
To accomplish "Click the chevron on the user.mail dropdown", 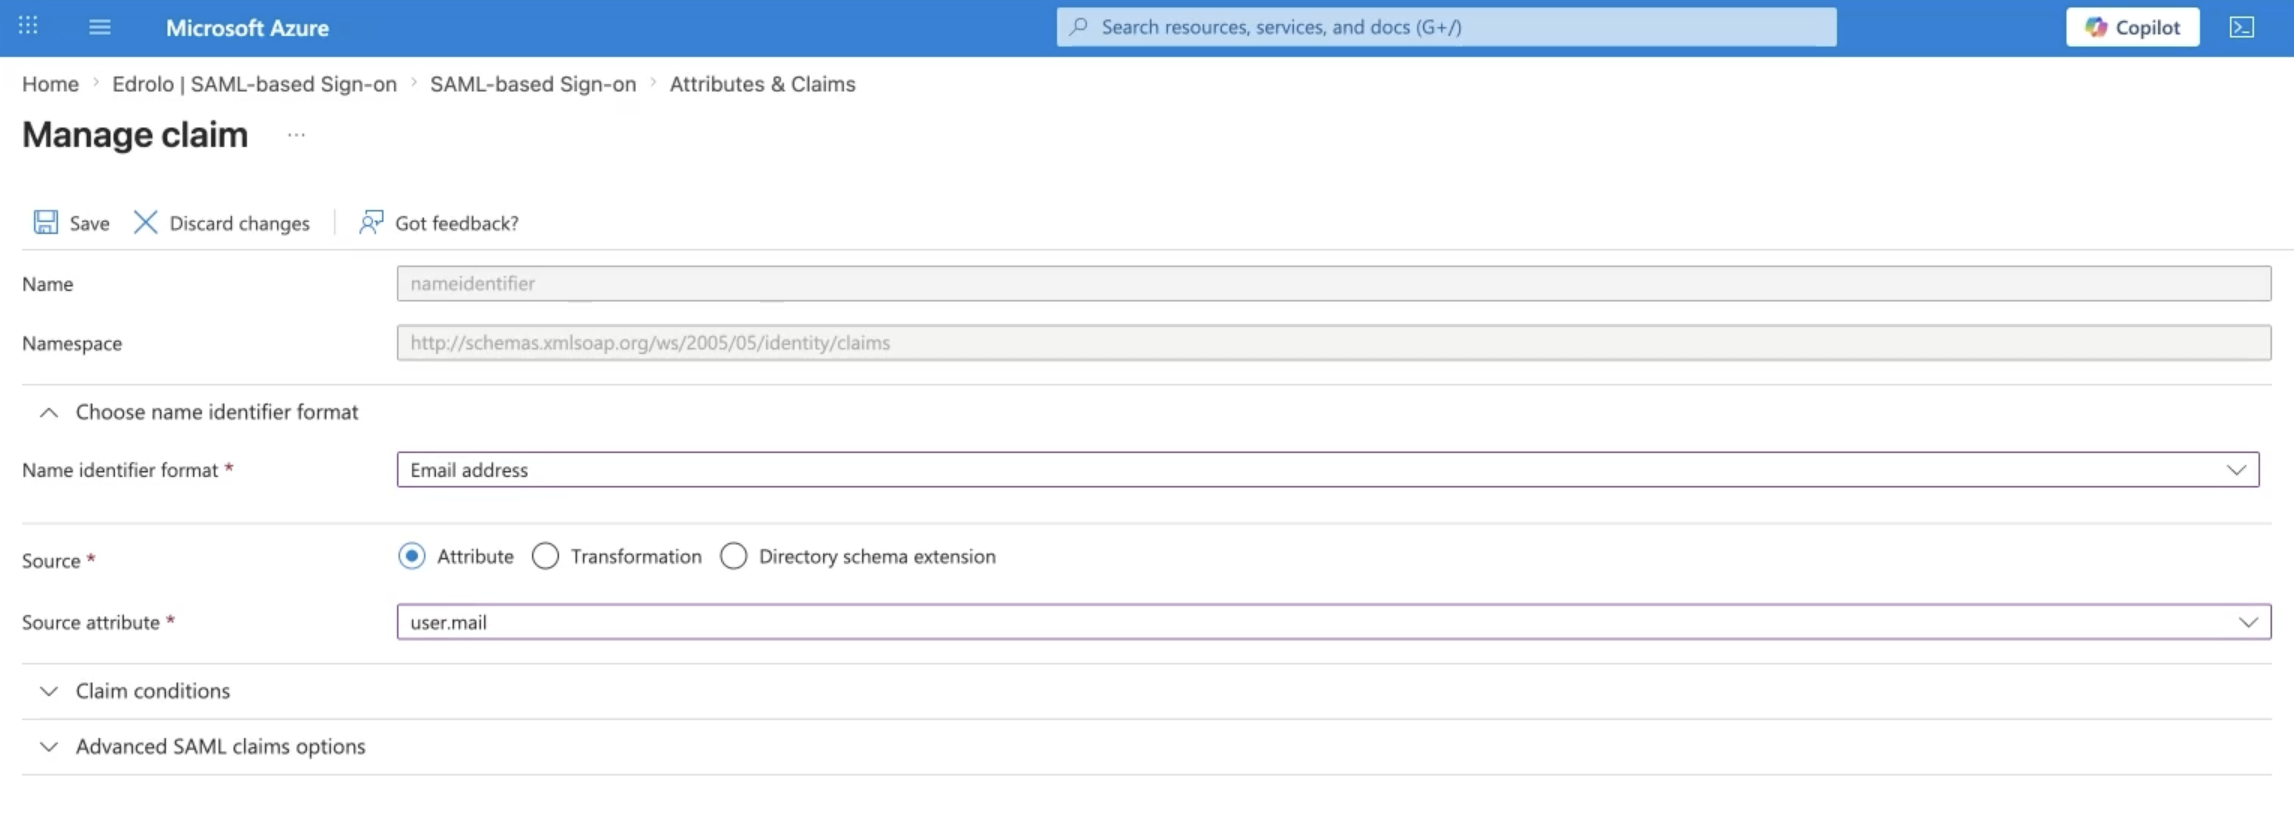I will [2248, 622].
